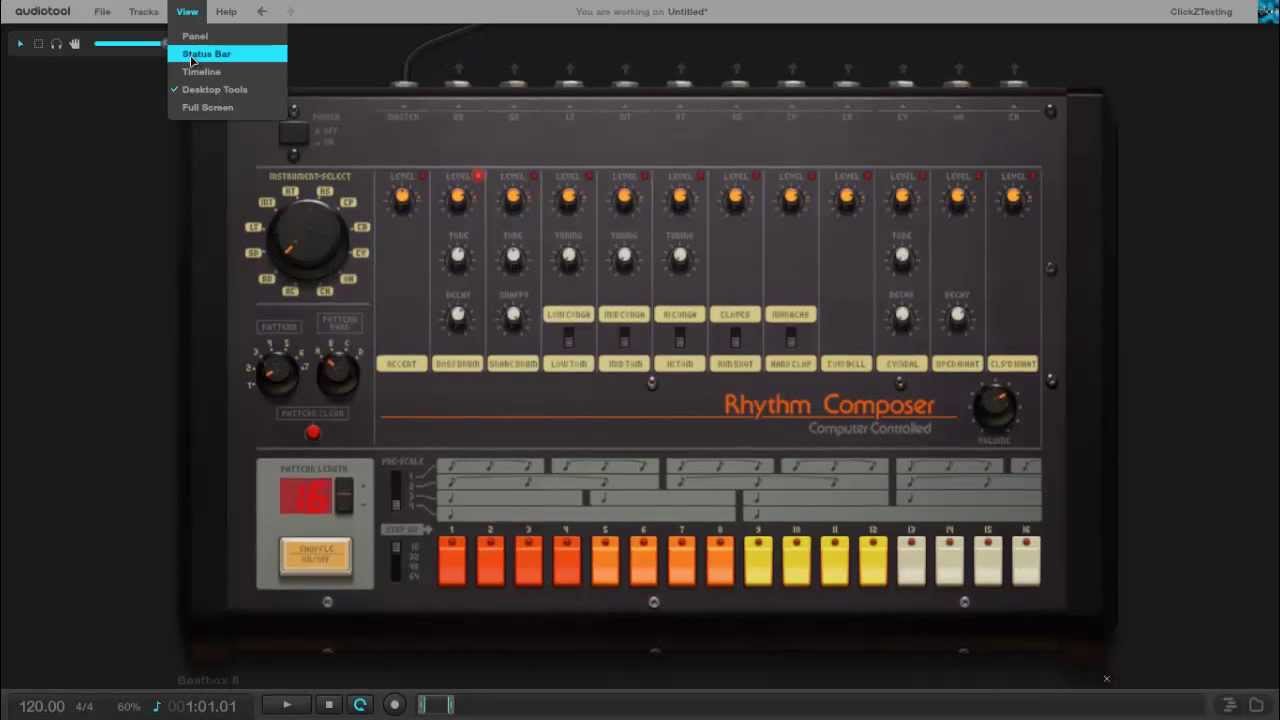This screenshot has width=1280, height=720.
Task: Click the Snare Drum snappy knob
Action: pyautogui.click(x=513, y=316)
